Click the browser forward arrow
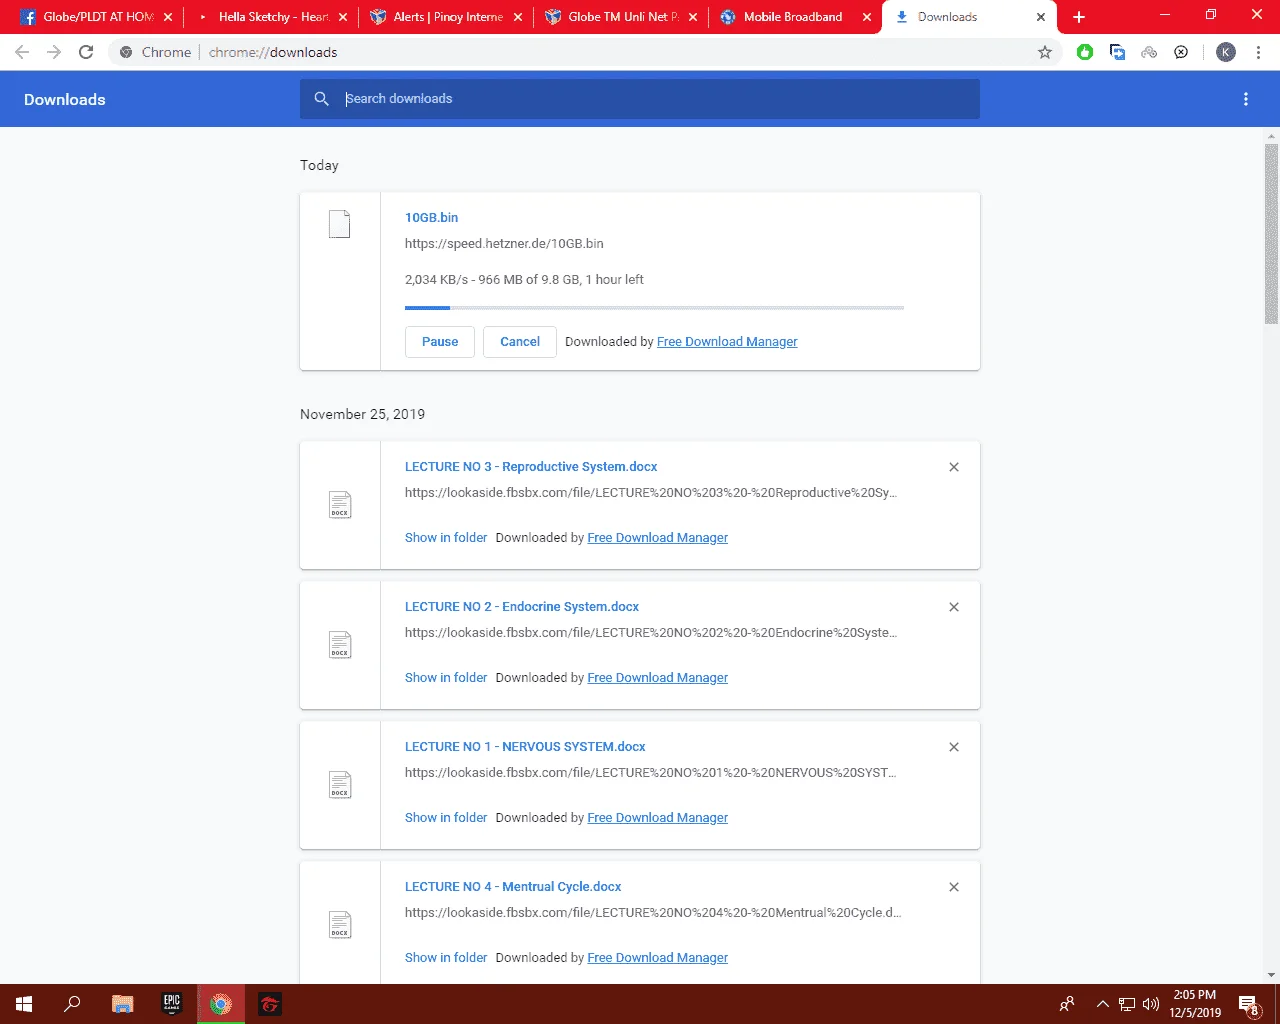This screenshot has width=1280, height=1024. [x=54, y=52]
